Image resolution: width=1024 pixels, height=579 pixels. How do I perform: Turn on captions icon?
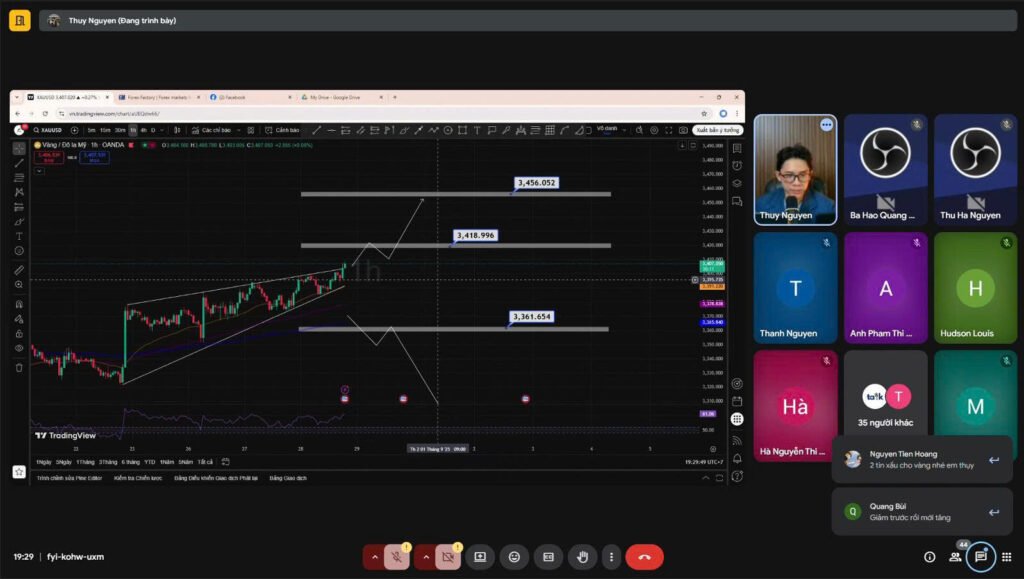(548, 557)
